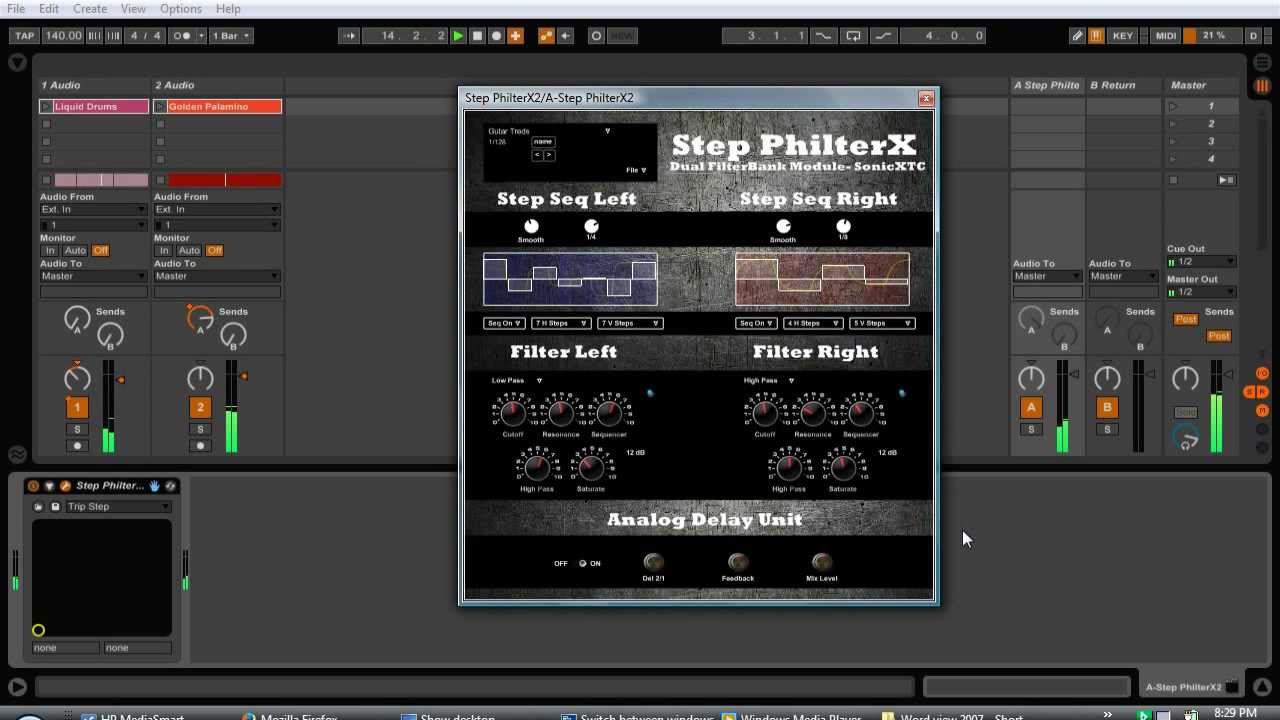Open the Edit menu
1280x720 pixels.
(49, 9)
